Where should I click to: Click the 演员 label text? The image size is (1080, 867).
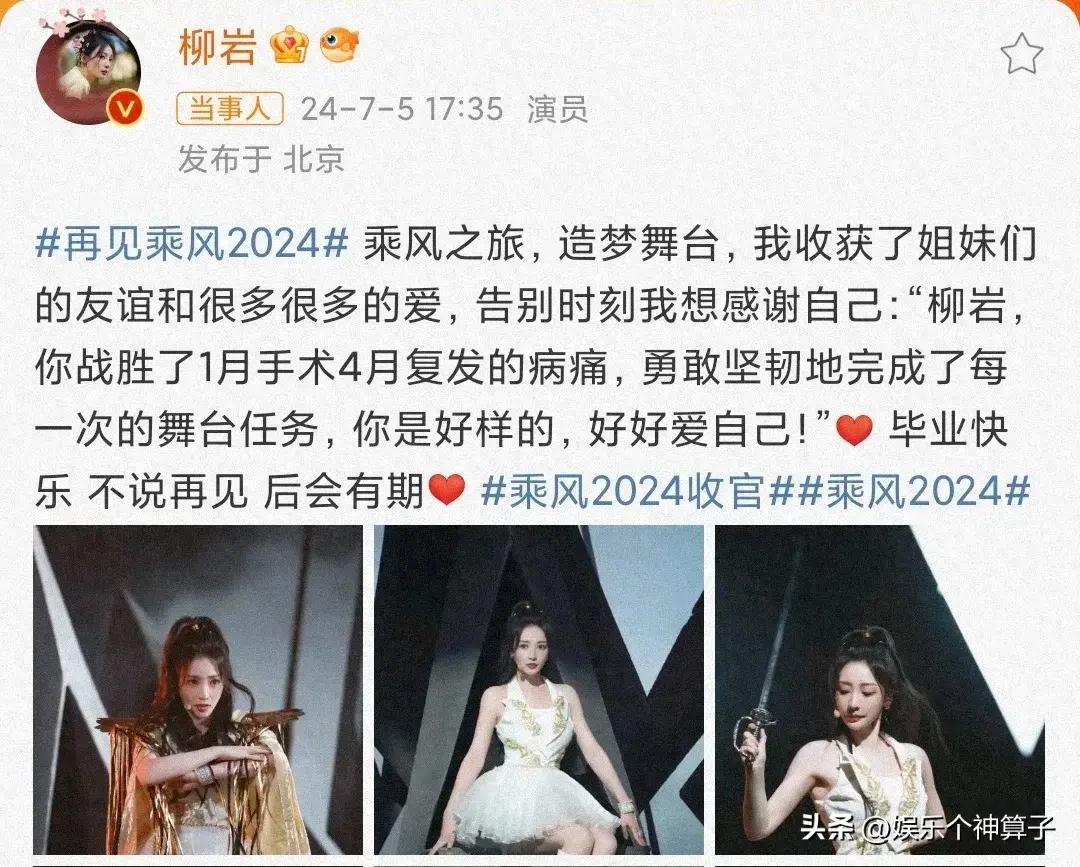(557, 109)
